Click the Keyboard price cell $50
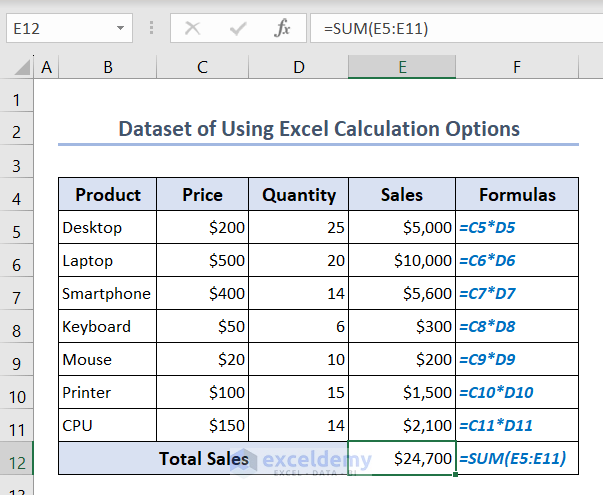The width and height of the screenshot is (603, 495). [x=203, y=327]
